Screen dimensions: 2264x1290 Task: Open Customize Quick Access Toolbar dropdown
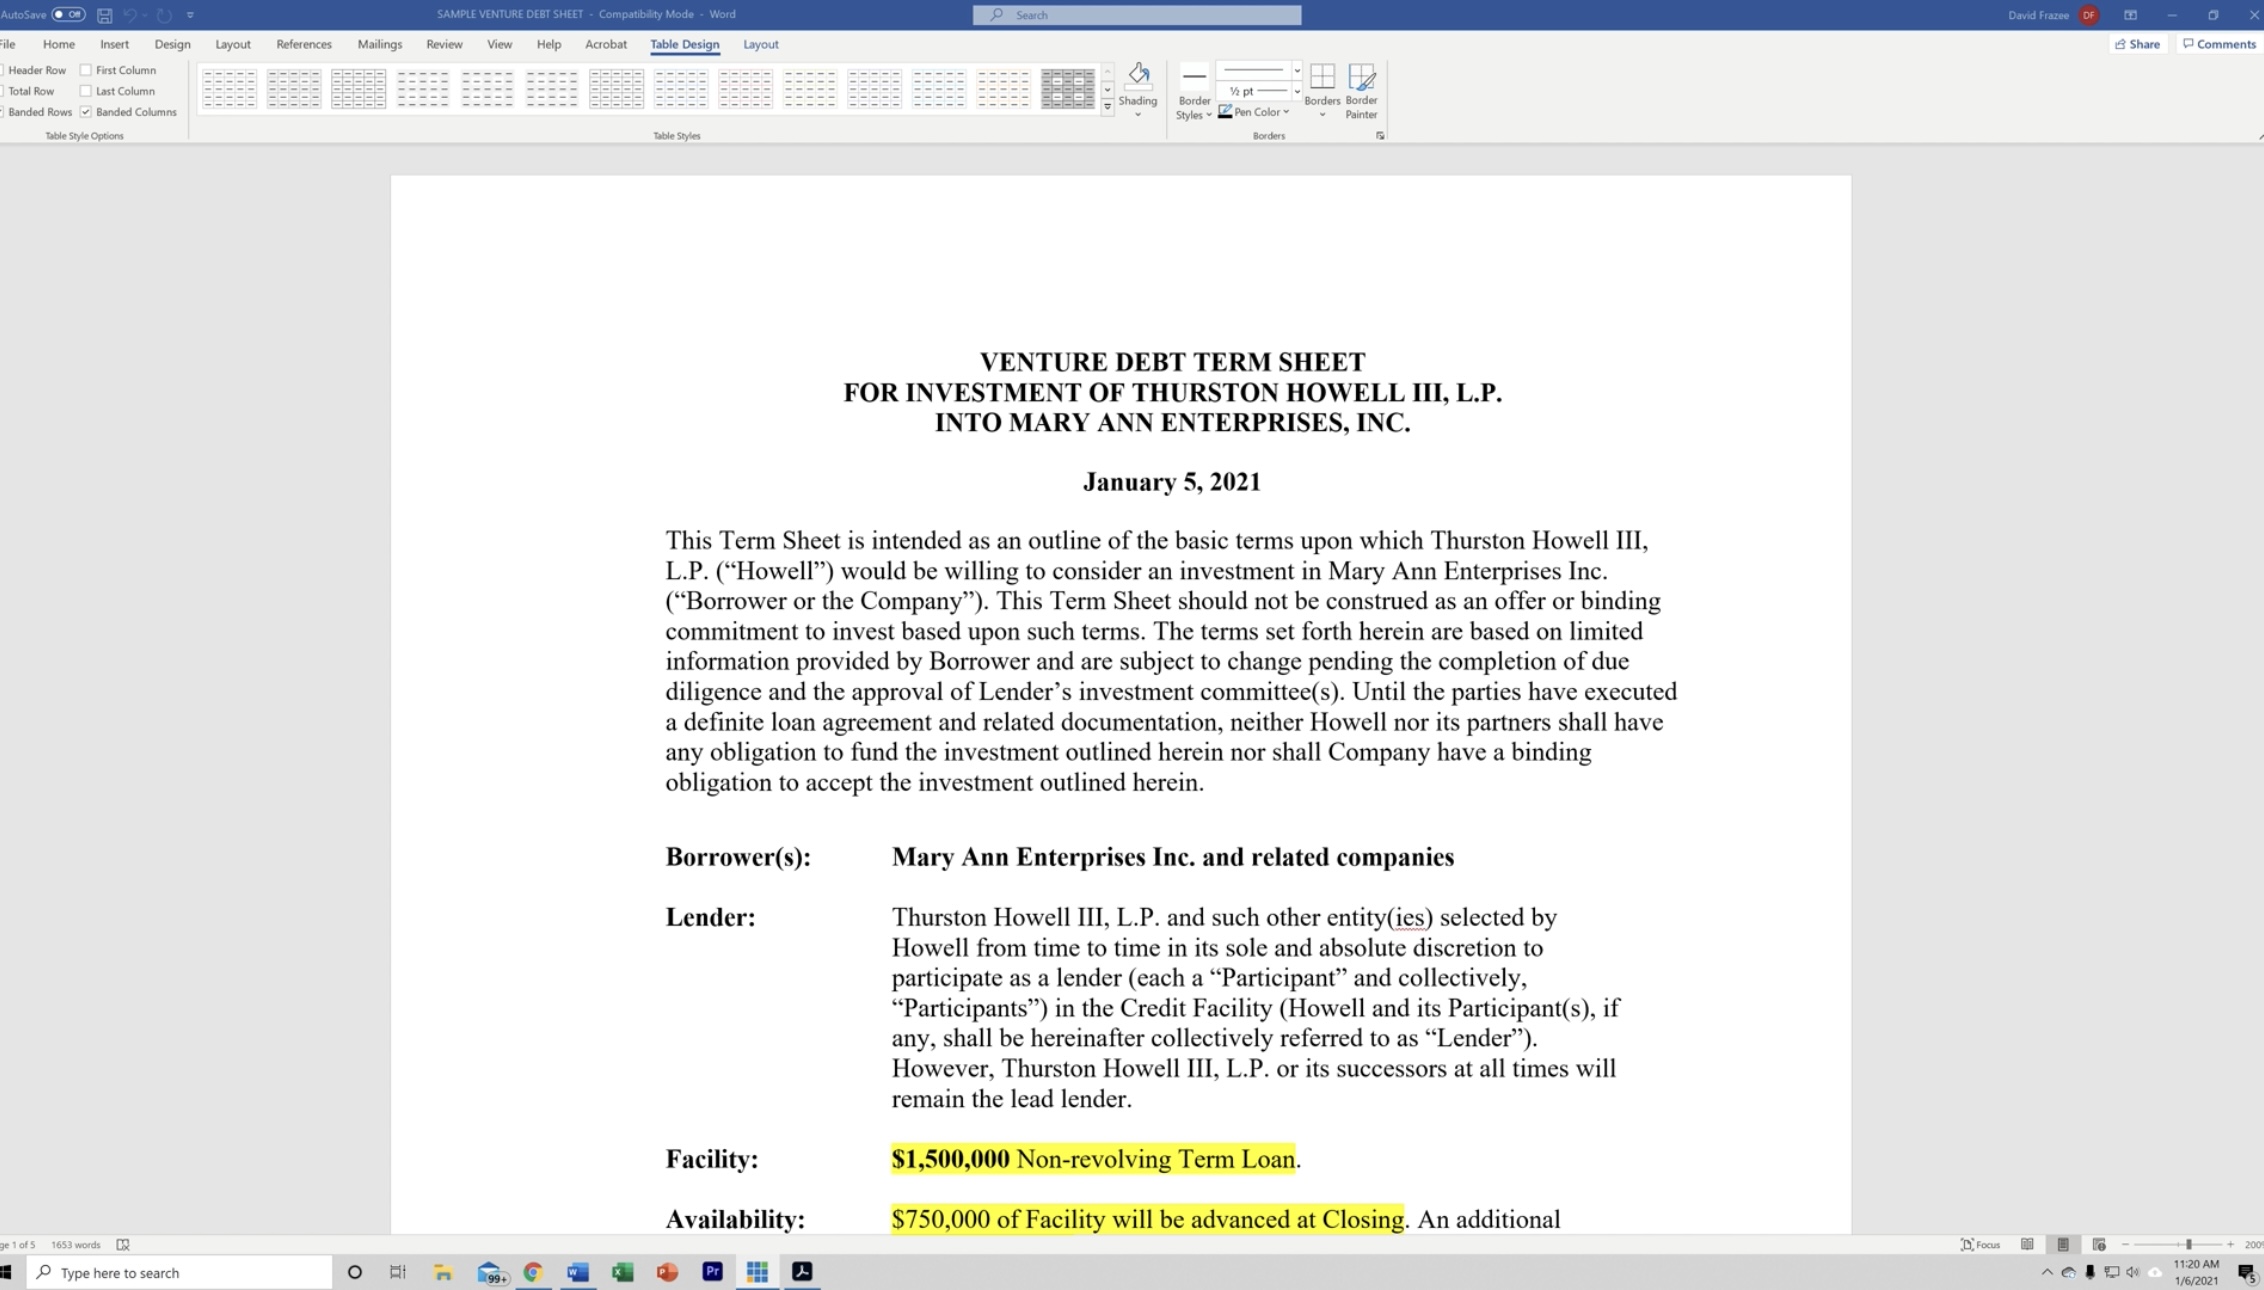coord(190,15)
